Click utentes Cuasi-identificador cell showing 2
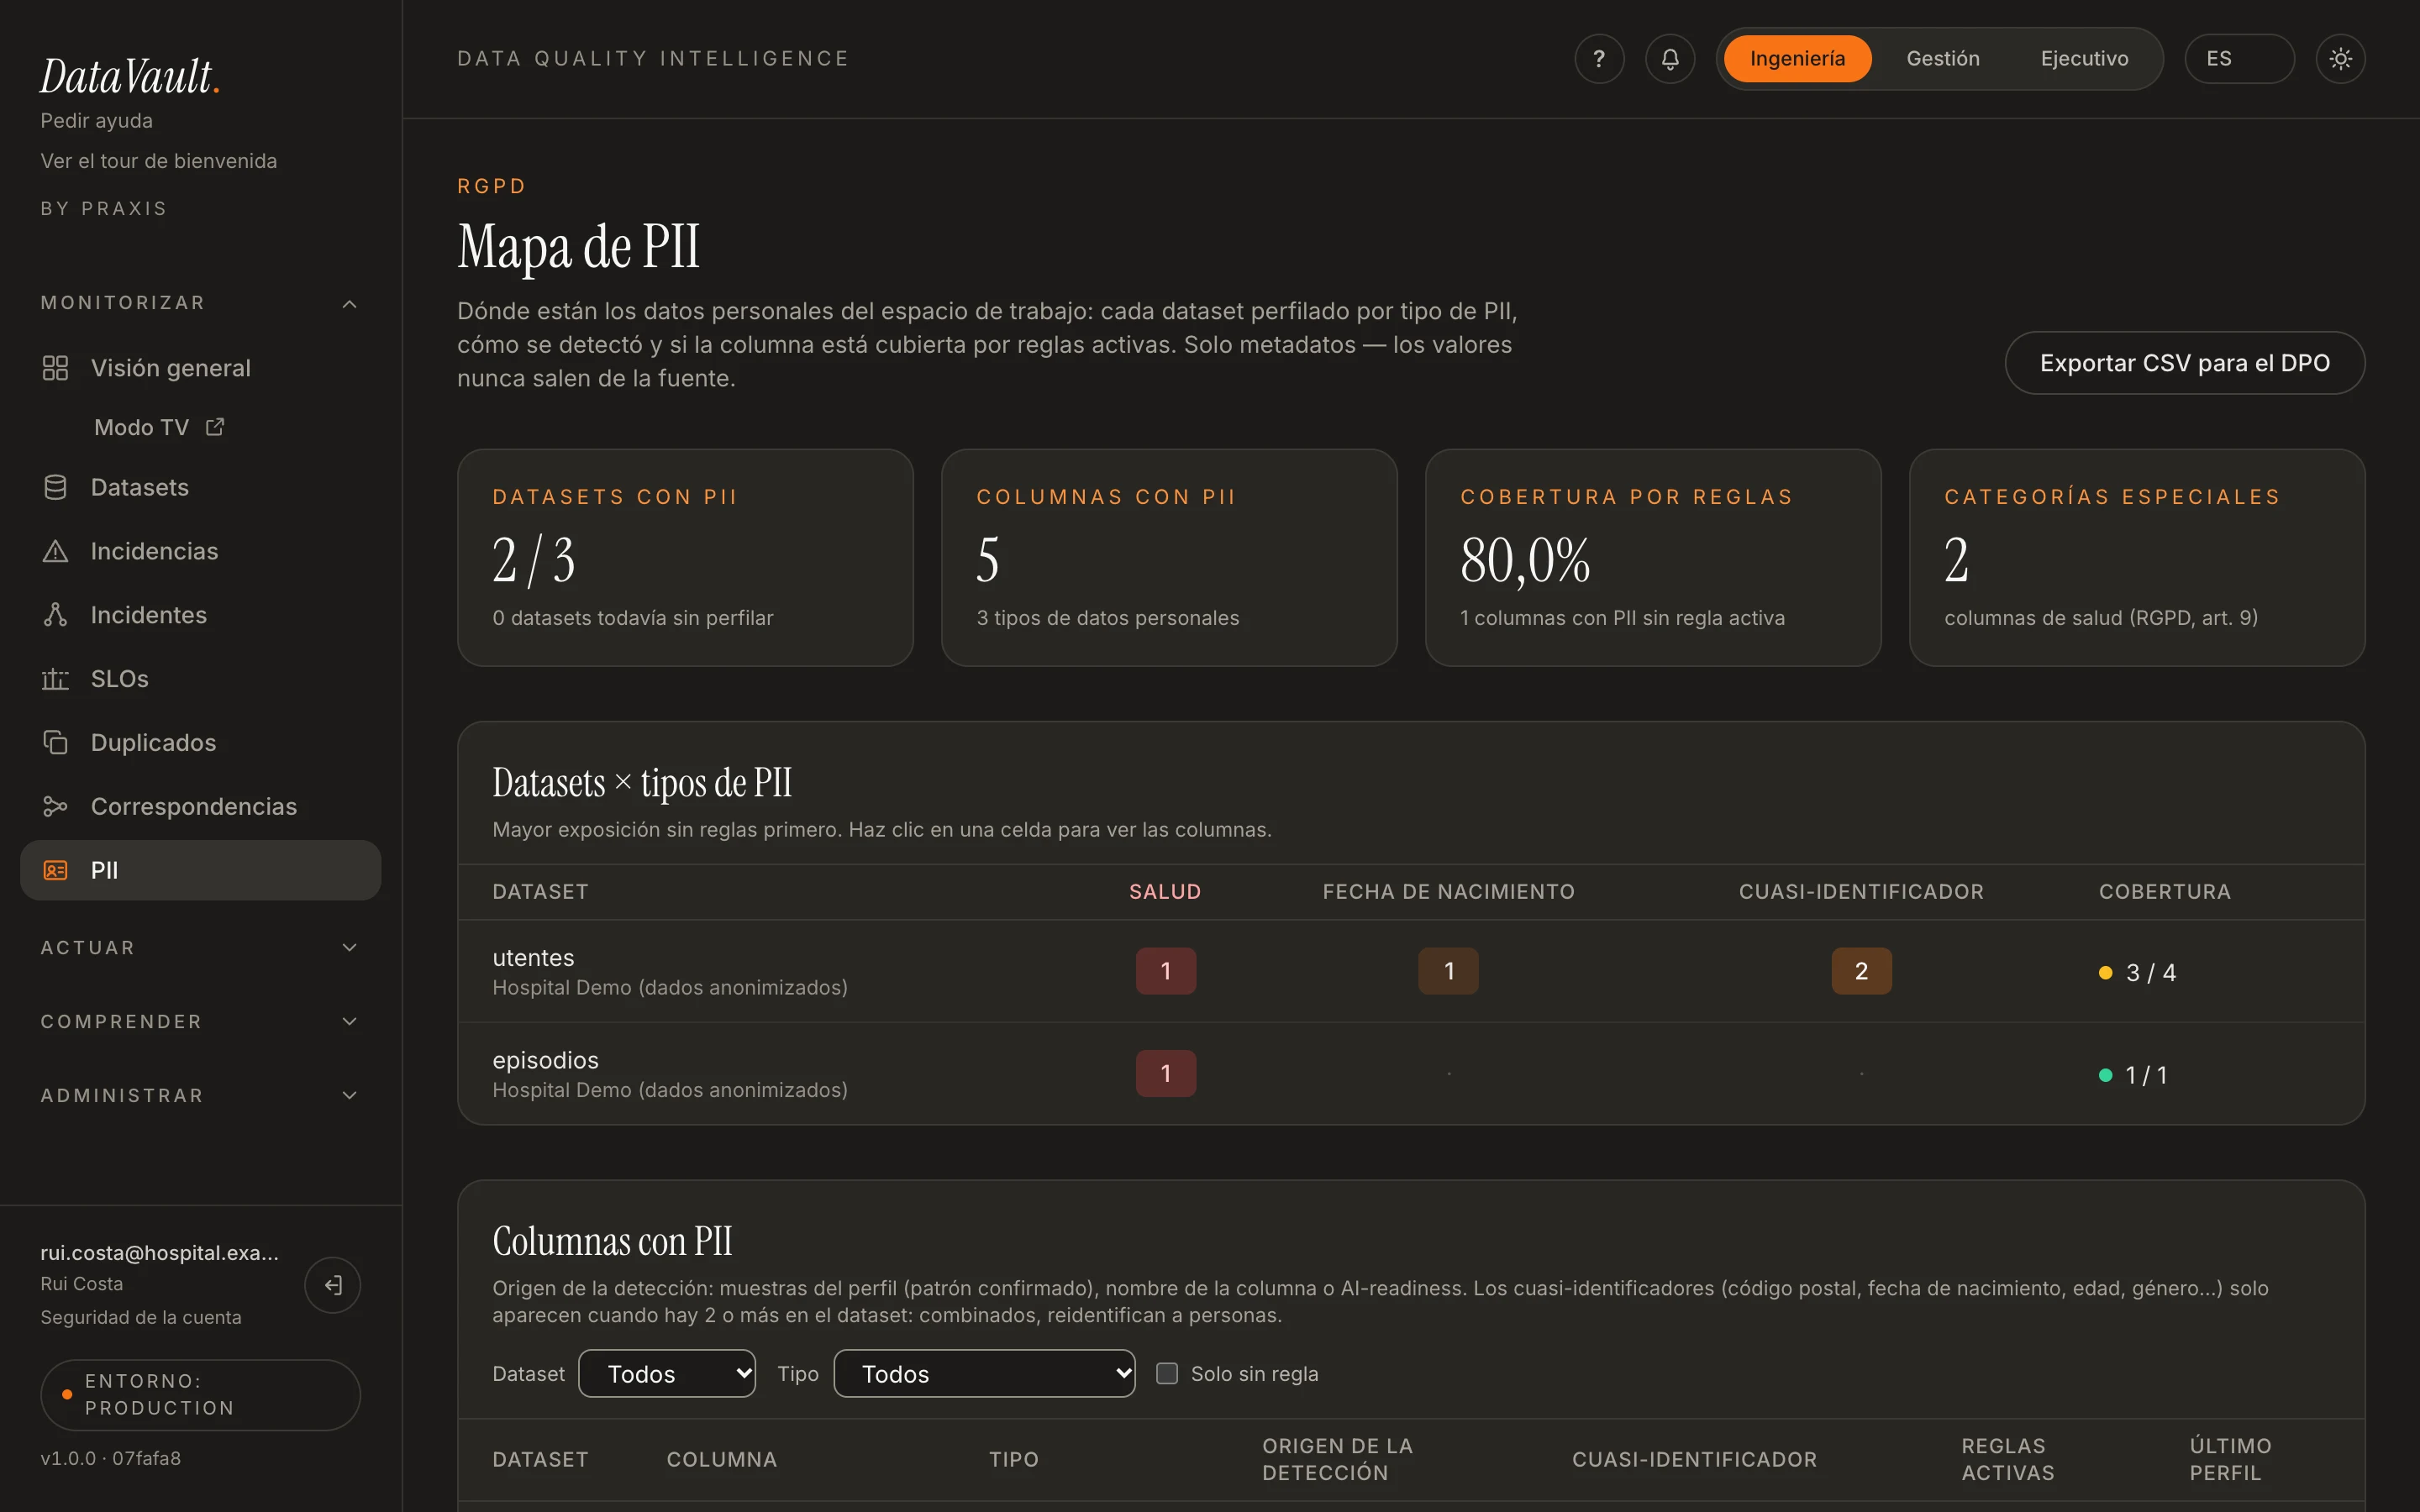The height and width of the screenshot is (1512, 2420). coord(1861,971)
